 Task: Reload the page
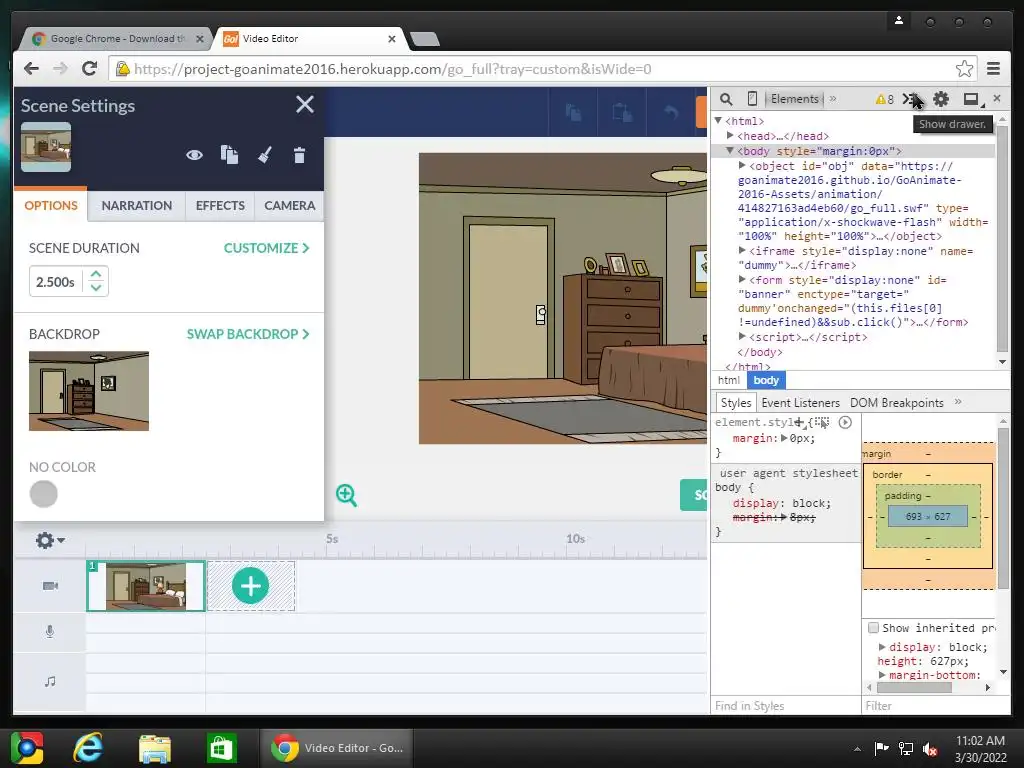tap(89, 69)
